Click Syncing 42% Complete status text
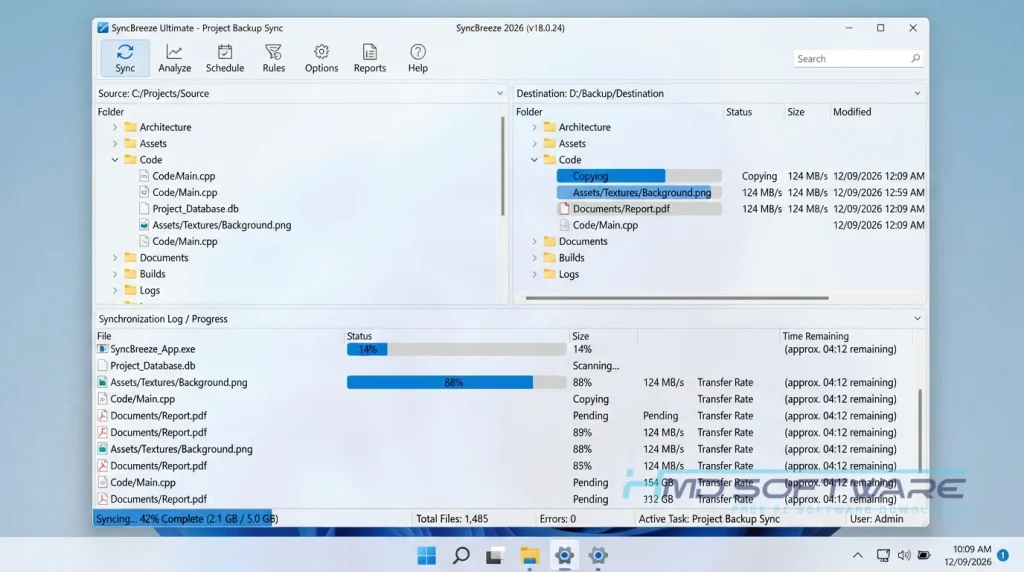 point(187,519)
